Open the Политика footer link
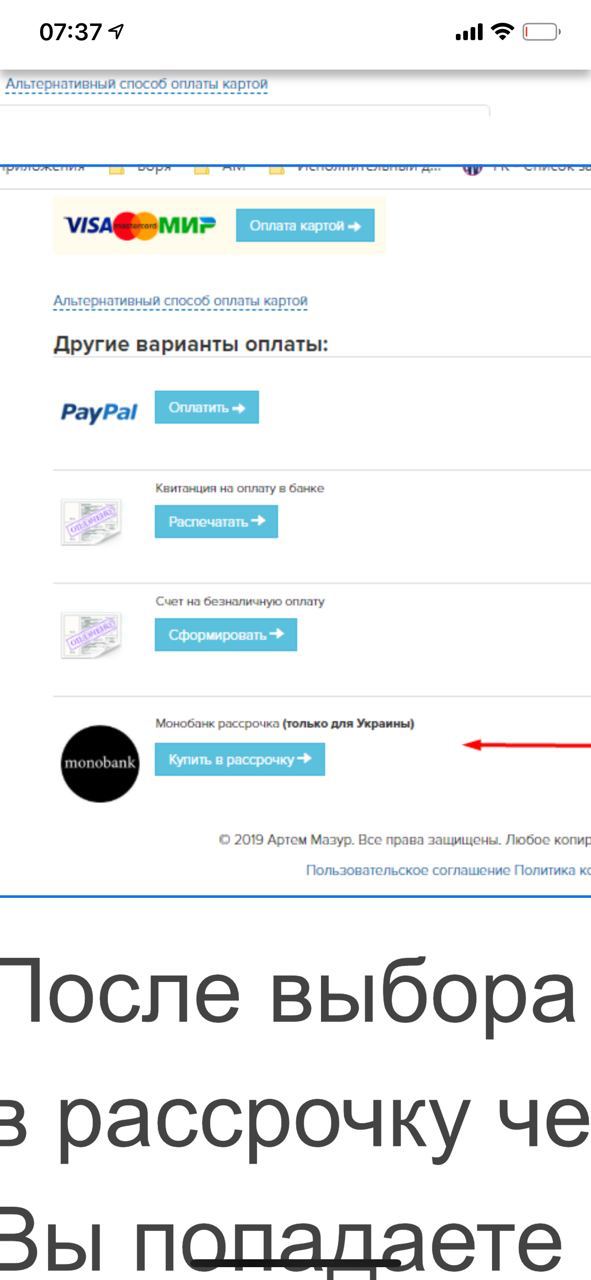 point(552,871)
